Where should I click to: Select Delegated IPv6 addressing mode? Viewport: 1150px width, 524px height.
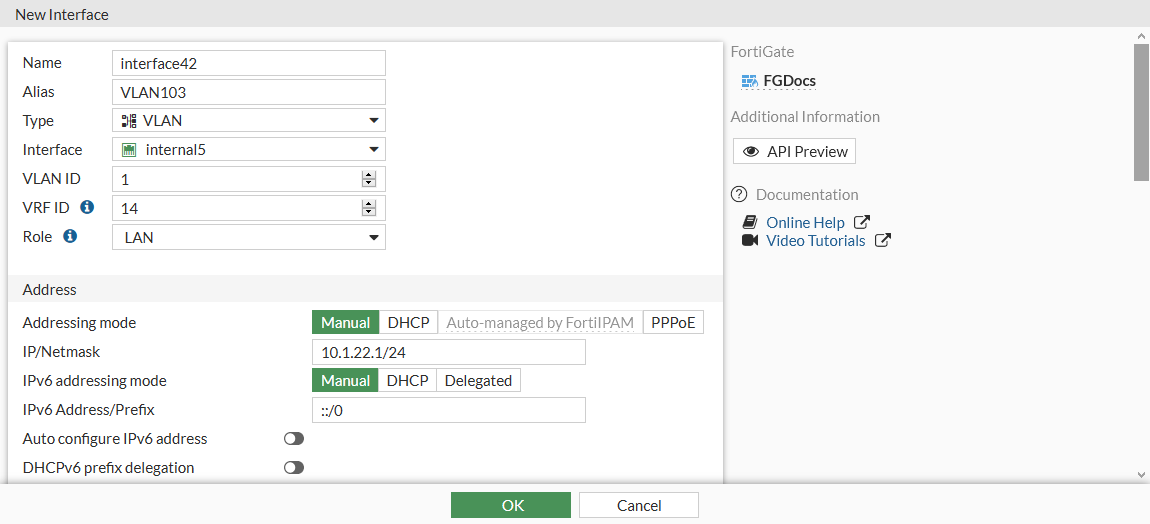click(478, 380)
